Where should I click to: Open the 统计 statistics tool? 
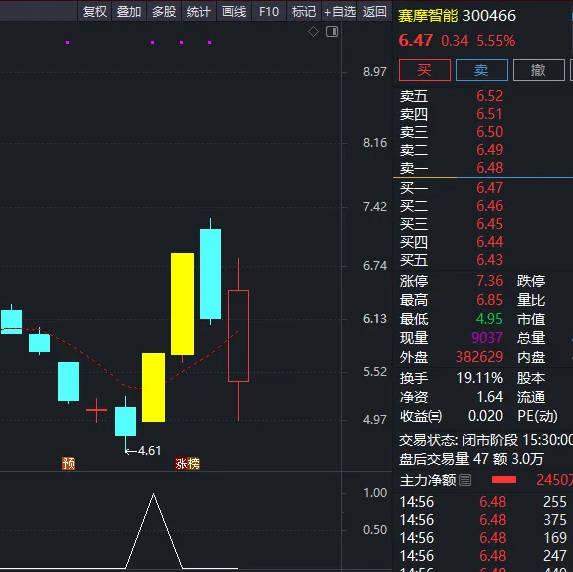[199, 12]
